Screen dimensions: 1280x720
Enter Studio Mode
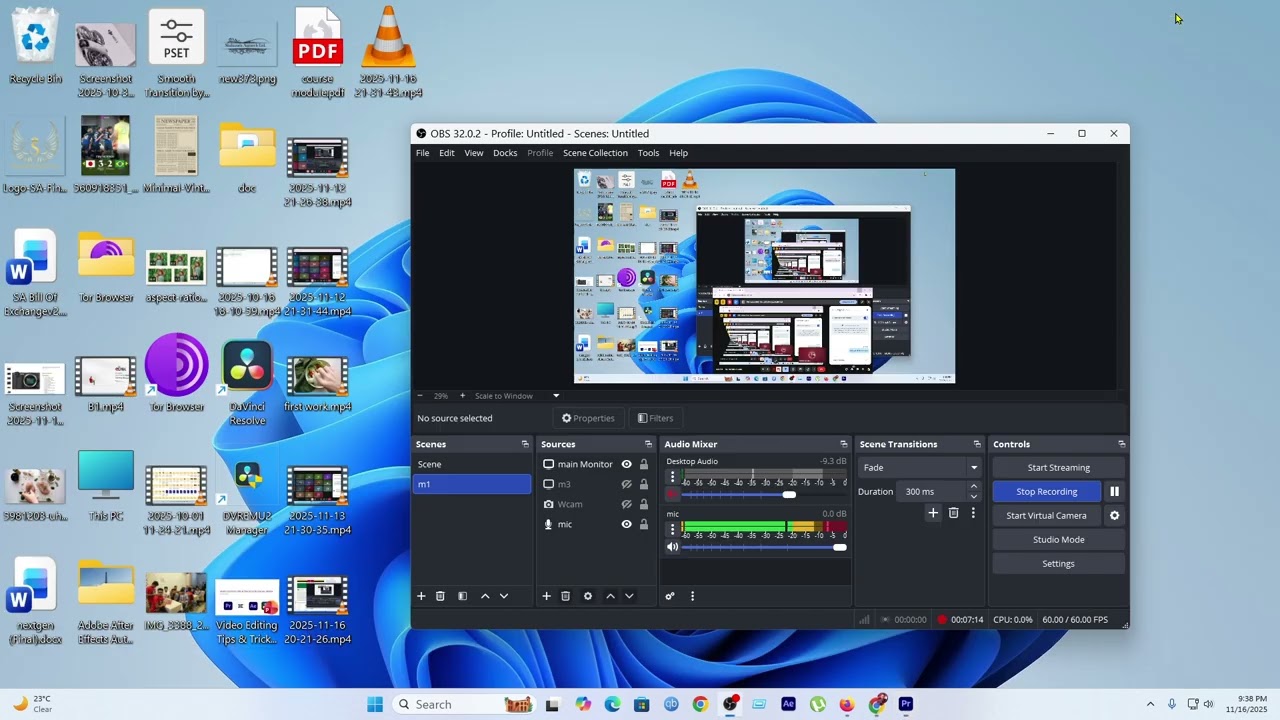[1058, 540]
